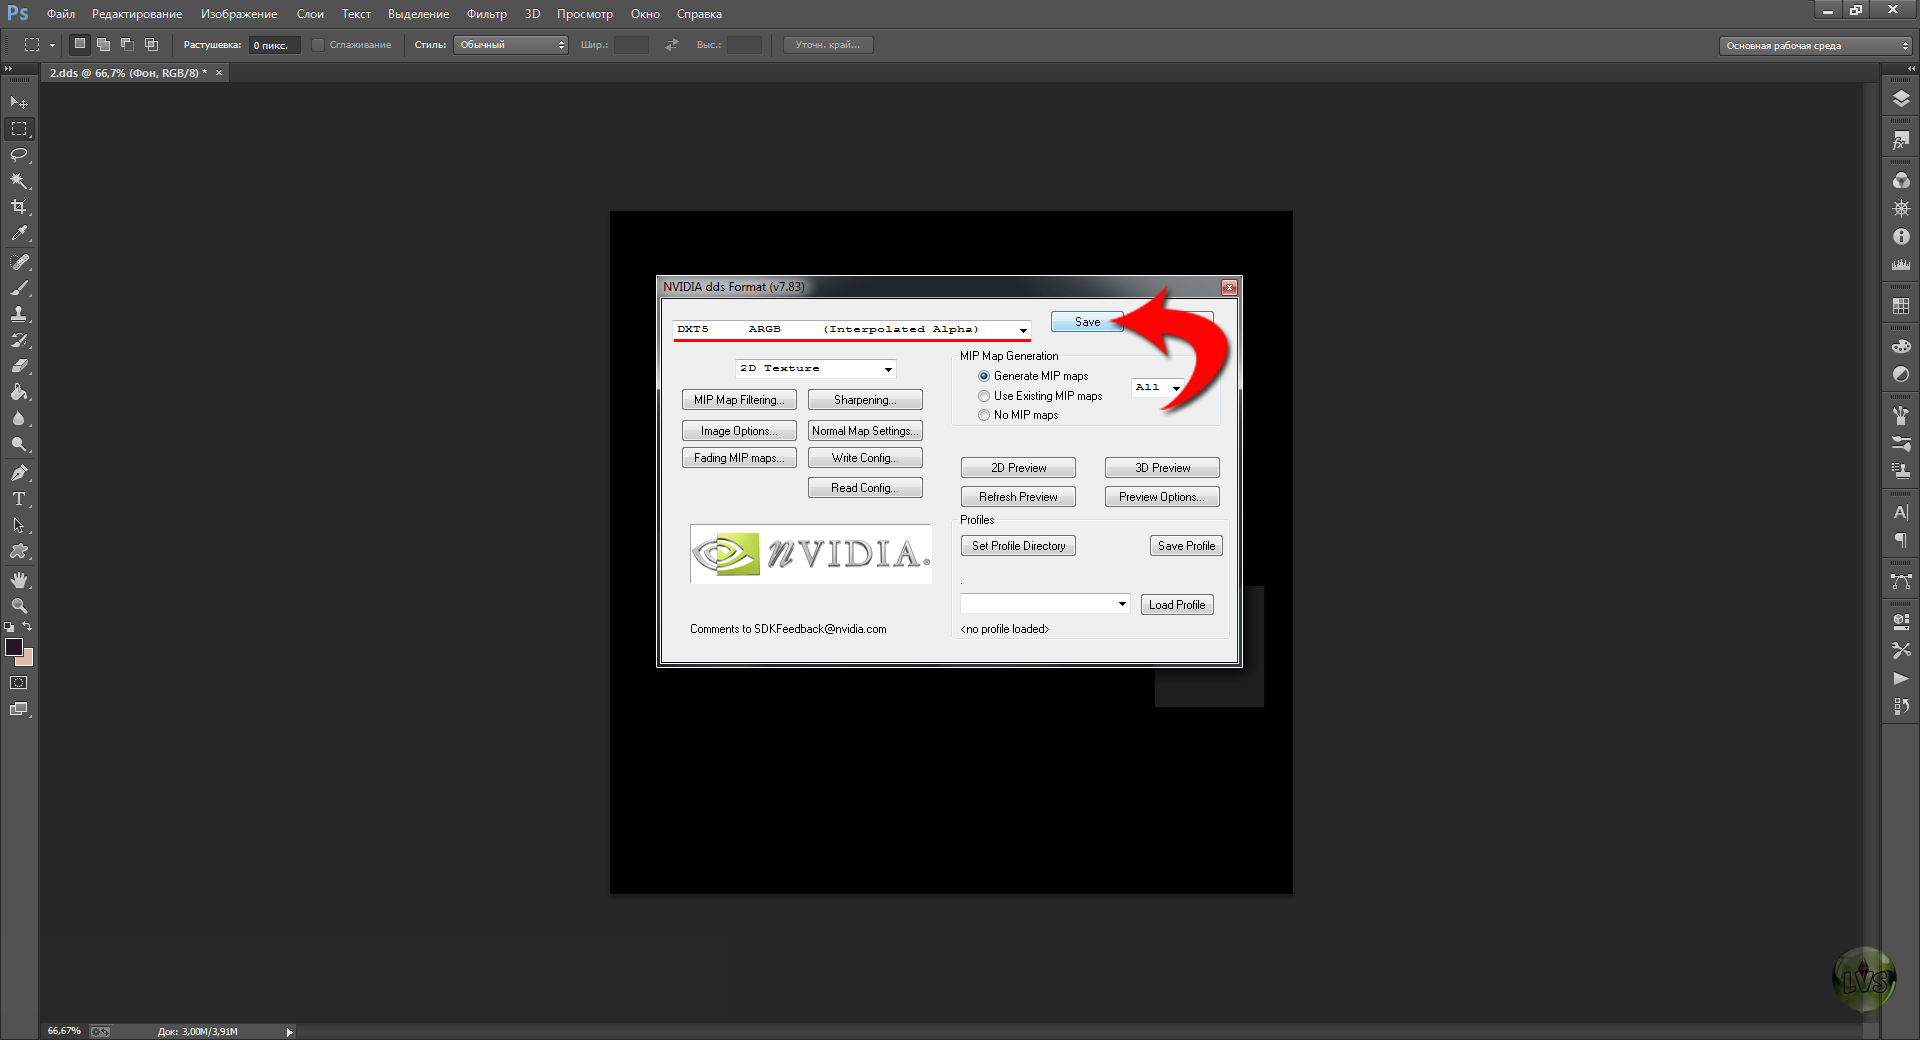Screen dimensions: 1920x1040
Task: Pick the foreground color swatch
Action: pyautogui.click(x=14, y=647)
